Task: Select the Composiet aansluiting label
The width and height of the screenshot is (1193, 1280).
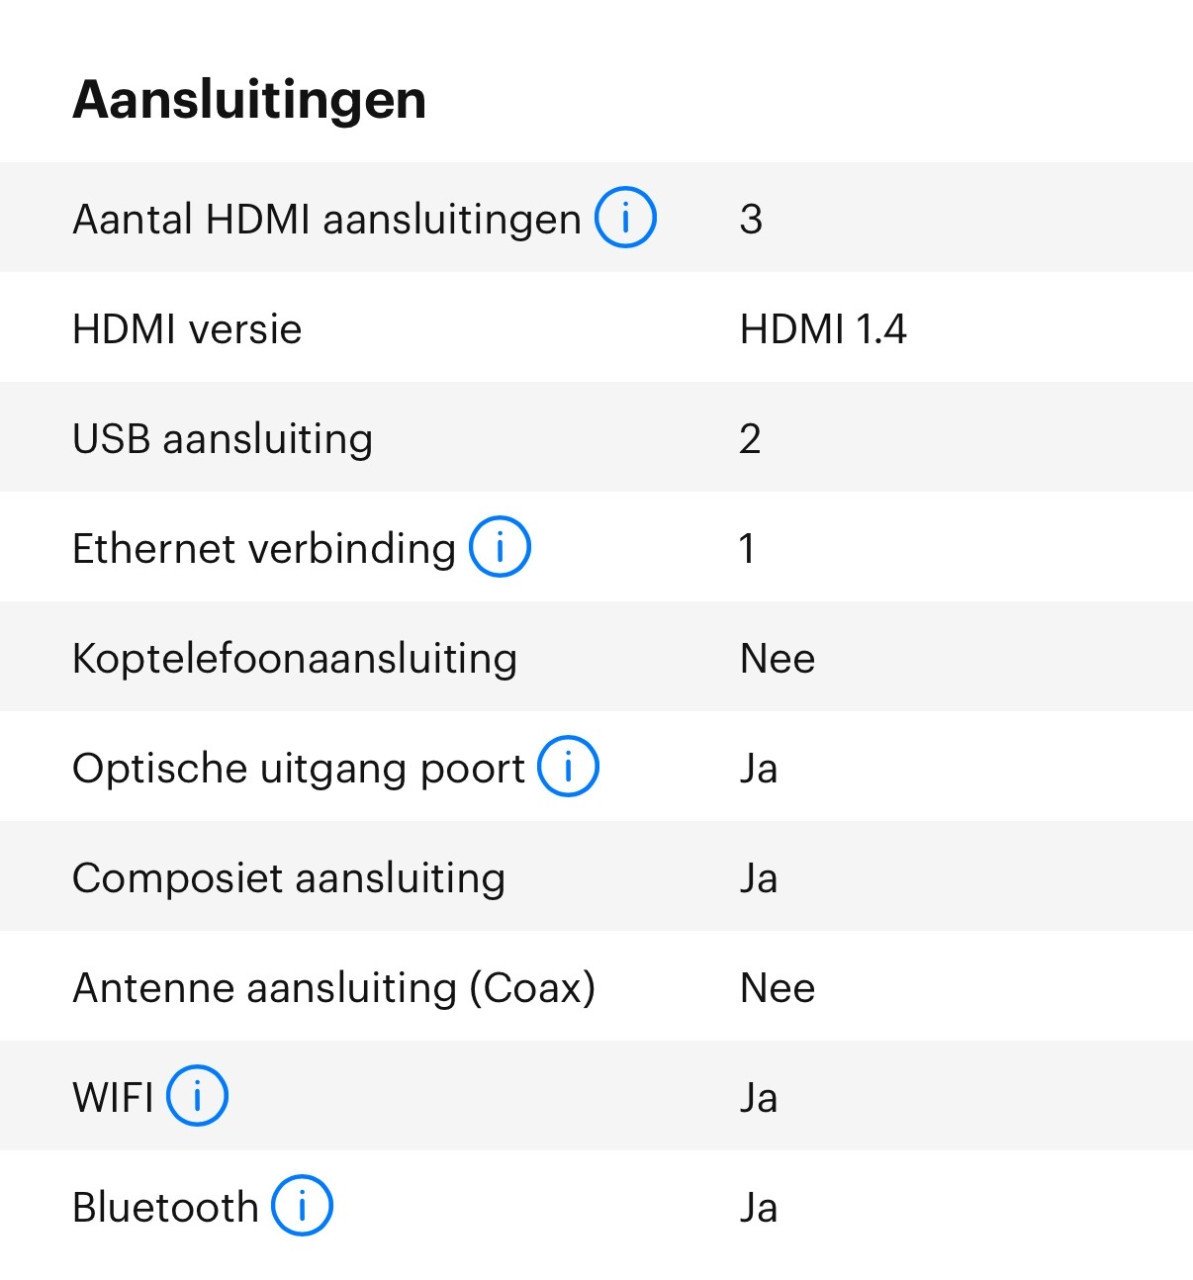Action: (x=289, y=879)
